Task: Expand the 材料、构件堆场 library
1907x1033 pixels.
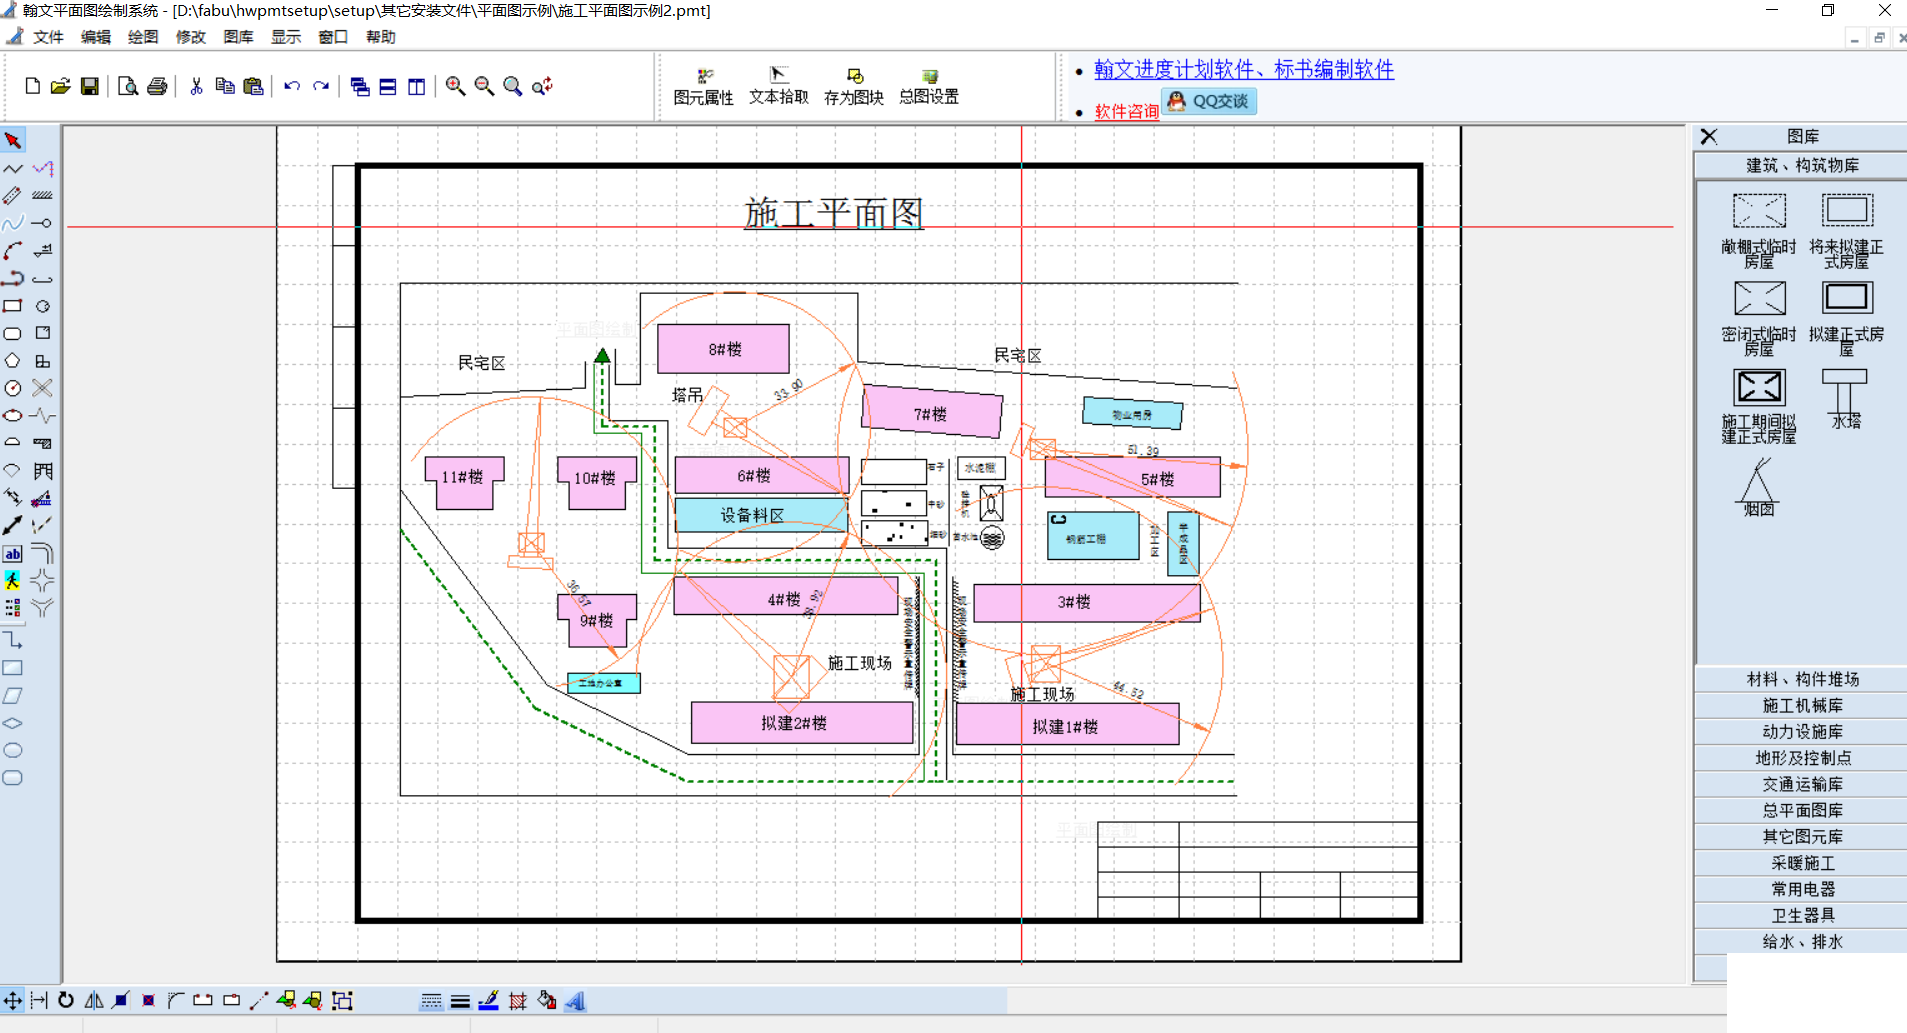Action: [x=1802, y=679]
